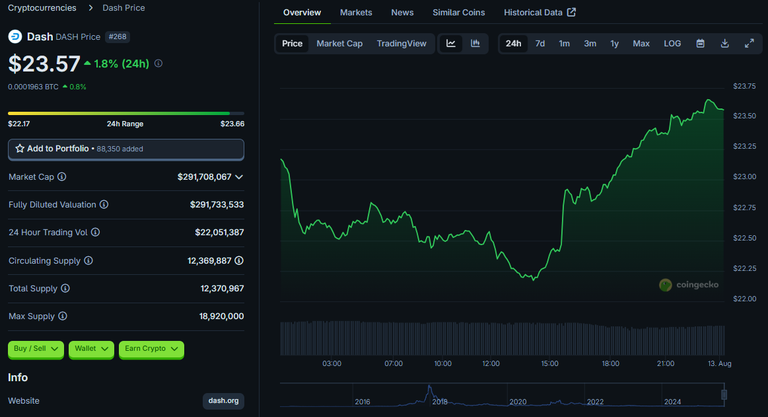
Task: Click the price line chart area
Action: (x=502, y=196)
